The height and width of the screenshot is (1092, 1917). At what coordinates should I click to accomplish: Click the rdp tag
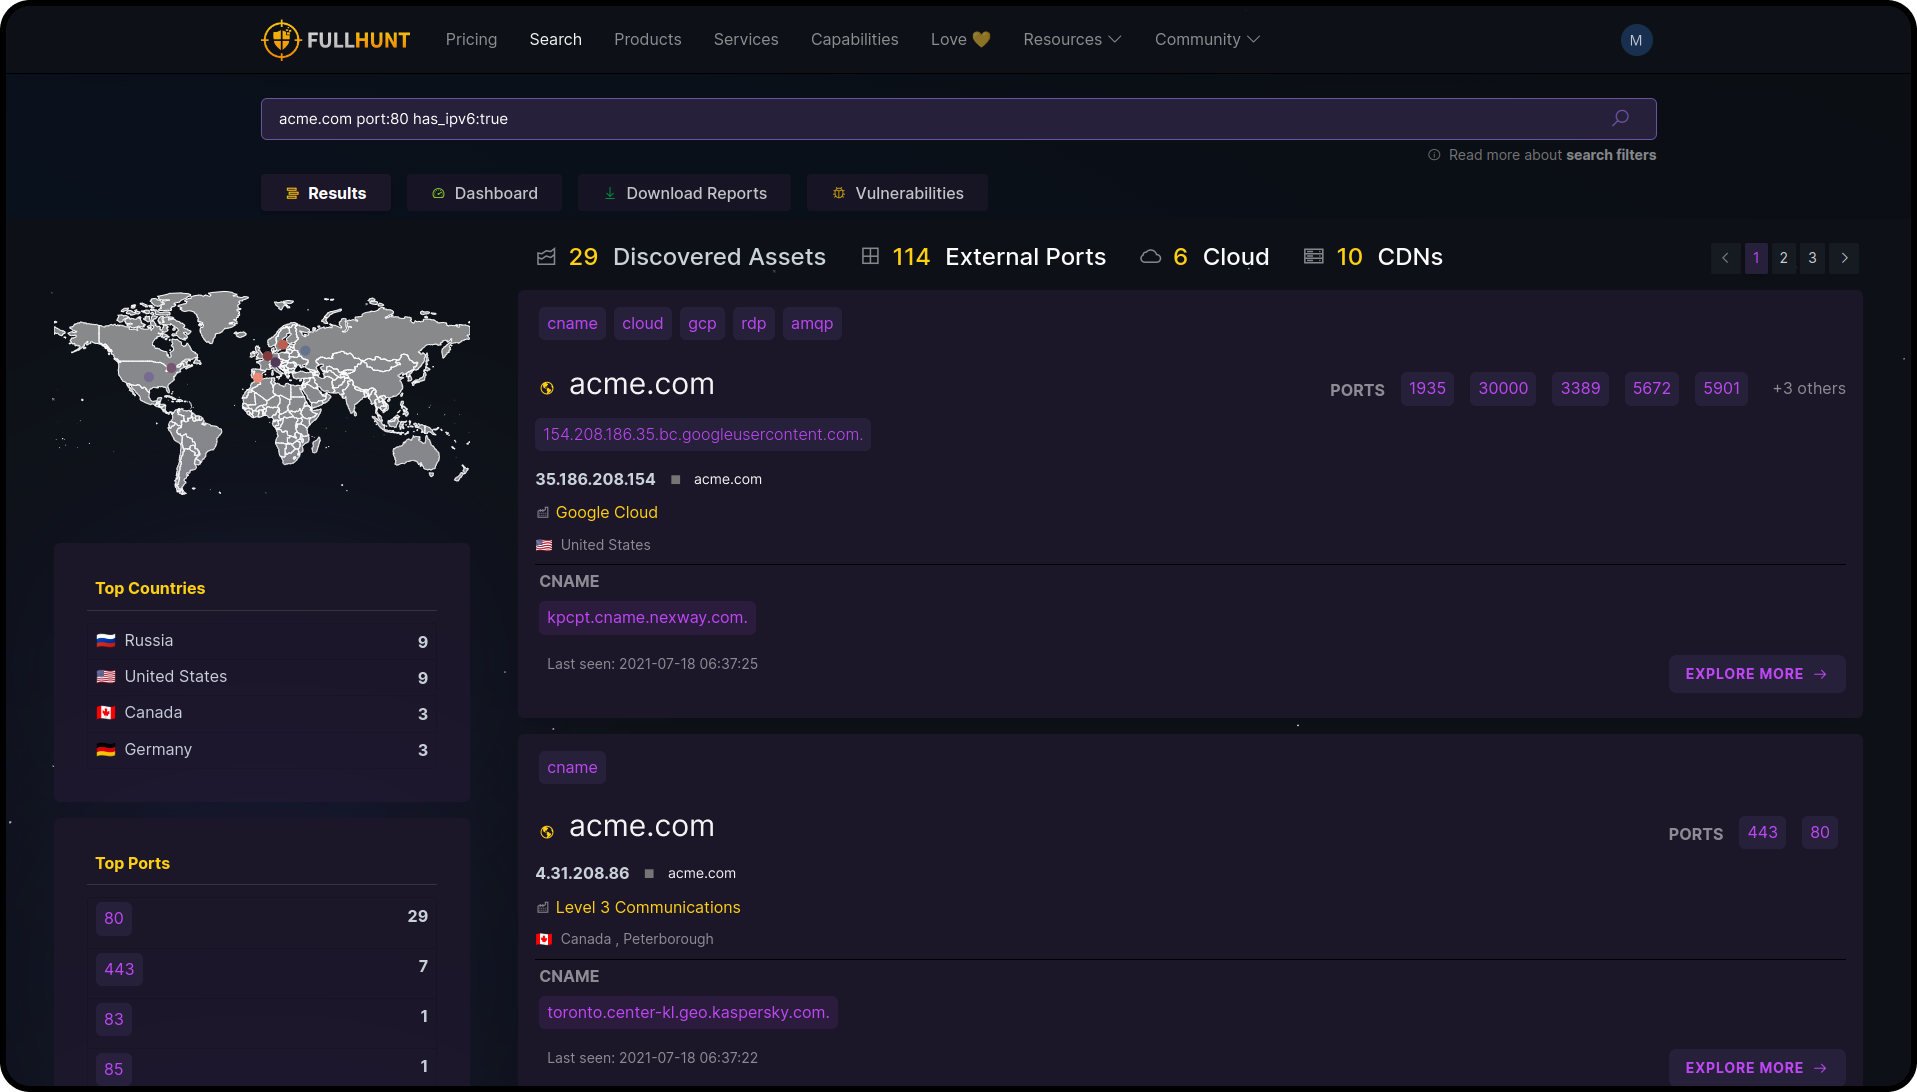tap(754, 324)
